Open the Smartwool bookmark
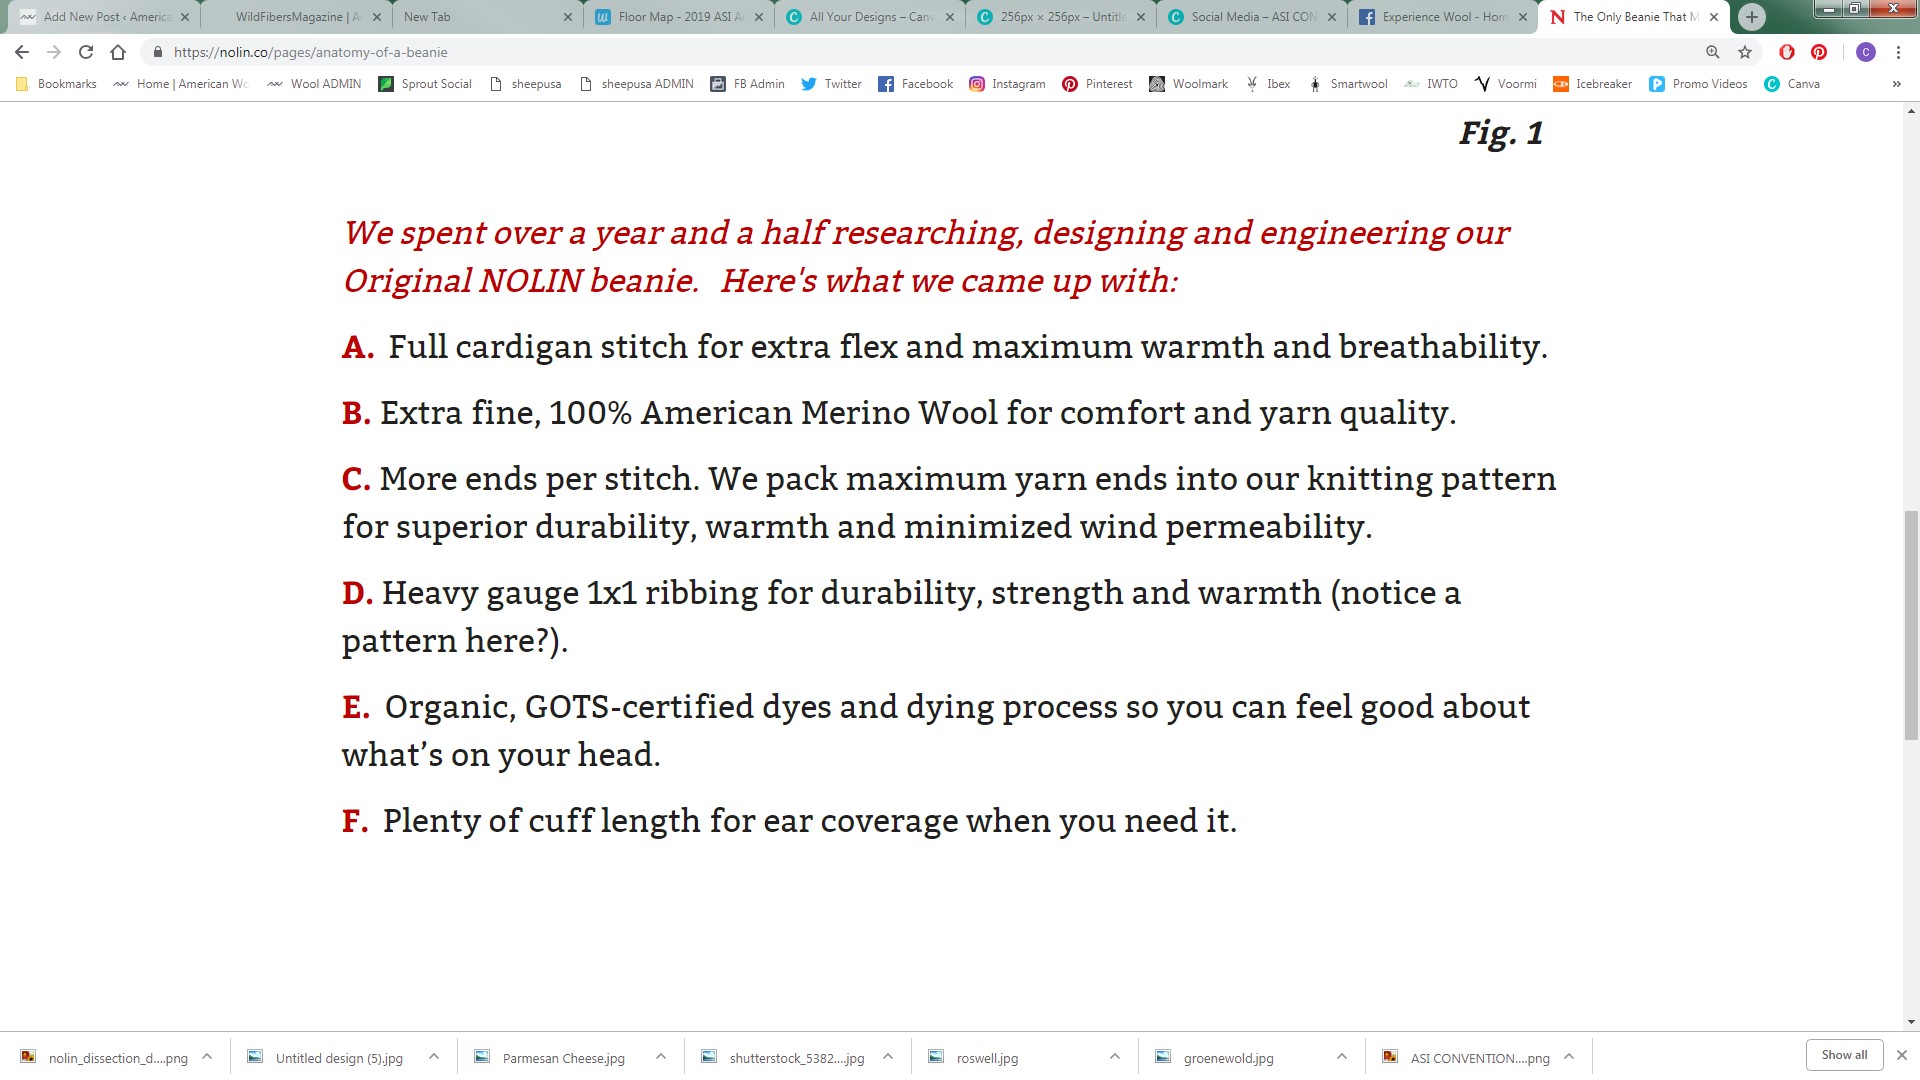 pos(1348,84)
